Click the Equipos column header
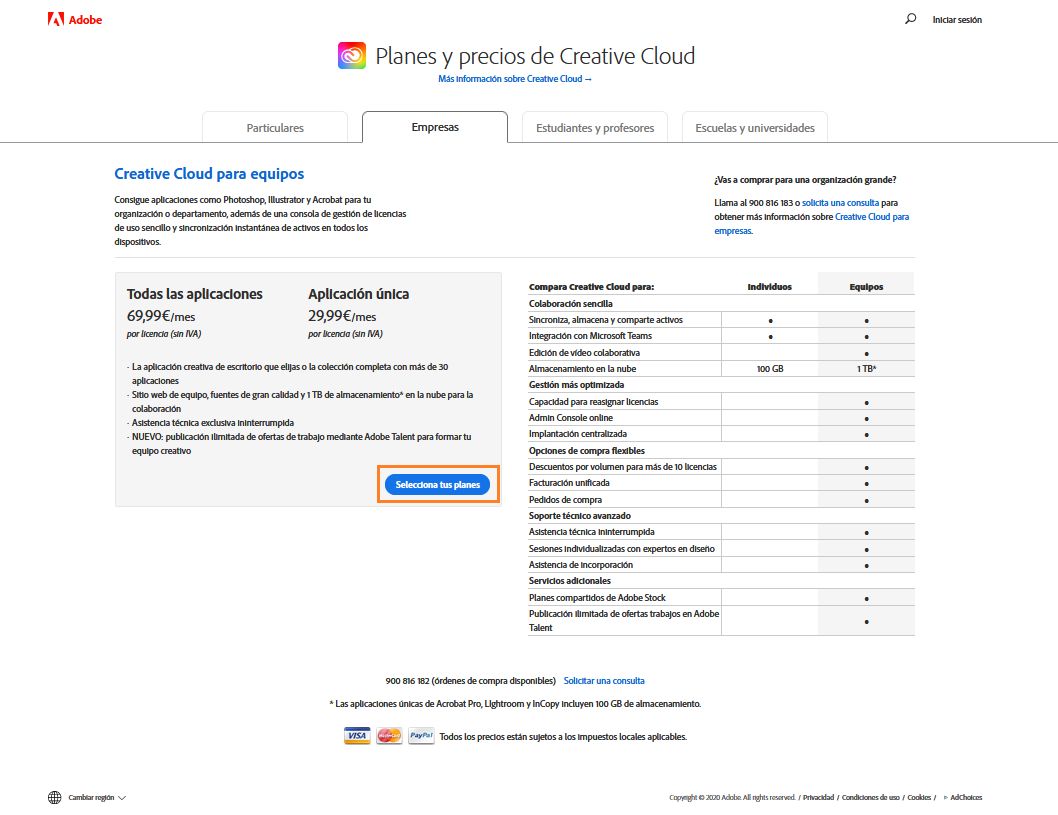This screenshot has height=815, width=1058. pos(866,287)
